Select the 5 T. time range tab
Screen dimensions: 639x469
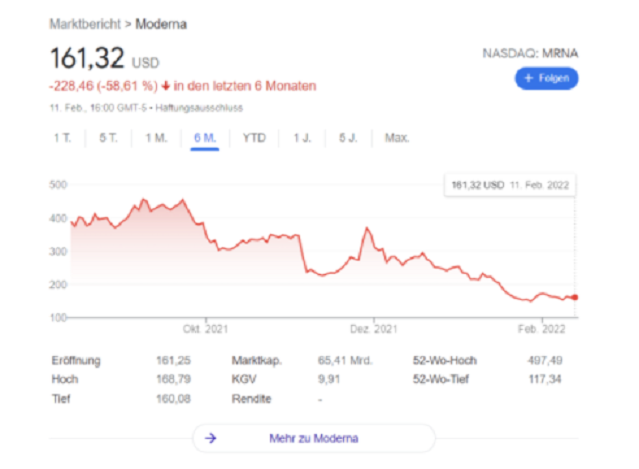coord(108,138)
